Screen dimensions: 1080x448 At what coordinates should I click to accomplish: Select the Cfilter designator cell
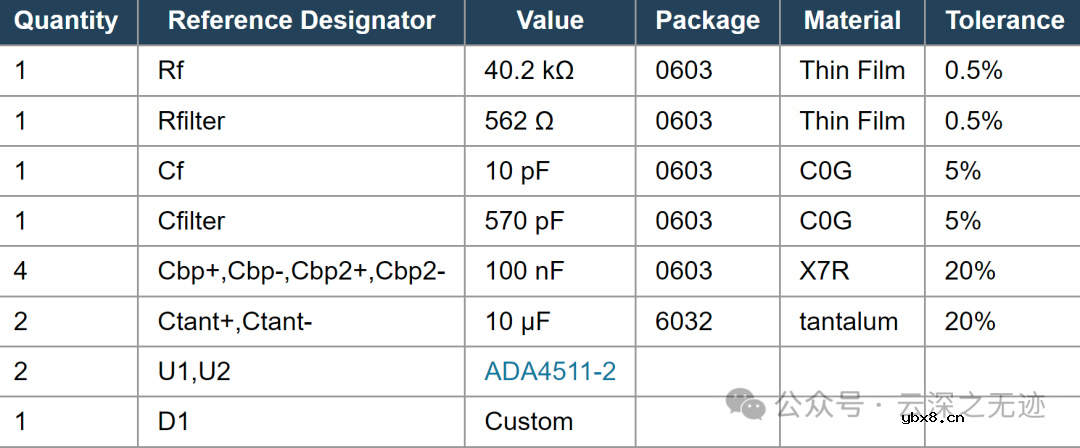[x=191, y=221]
